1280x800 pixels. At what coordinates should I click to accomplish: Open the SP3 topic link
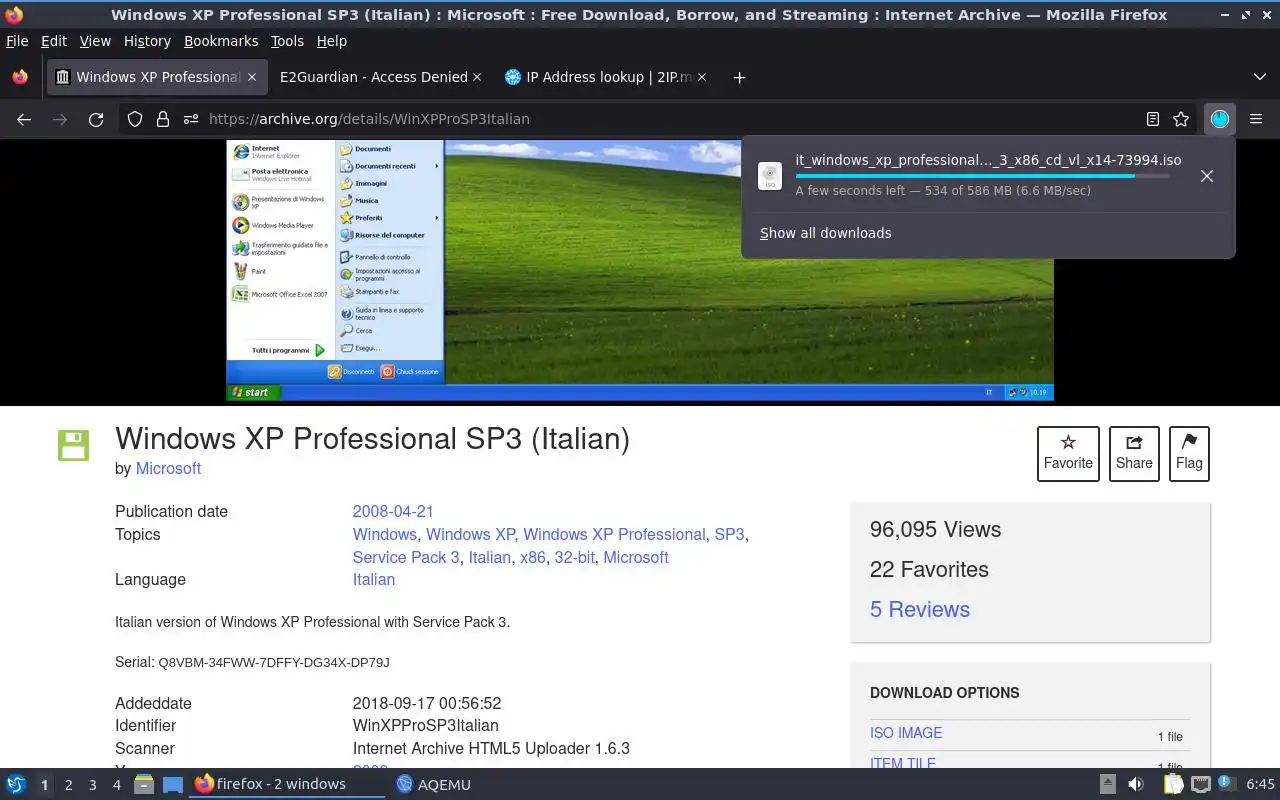(x=729, y=534)
